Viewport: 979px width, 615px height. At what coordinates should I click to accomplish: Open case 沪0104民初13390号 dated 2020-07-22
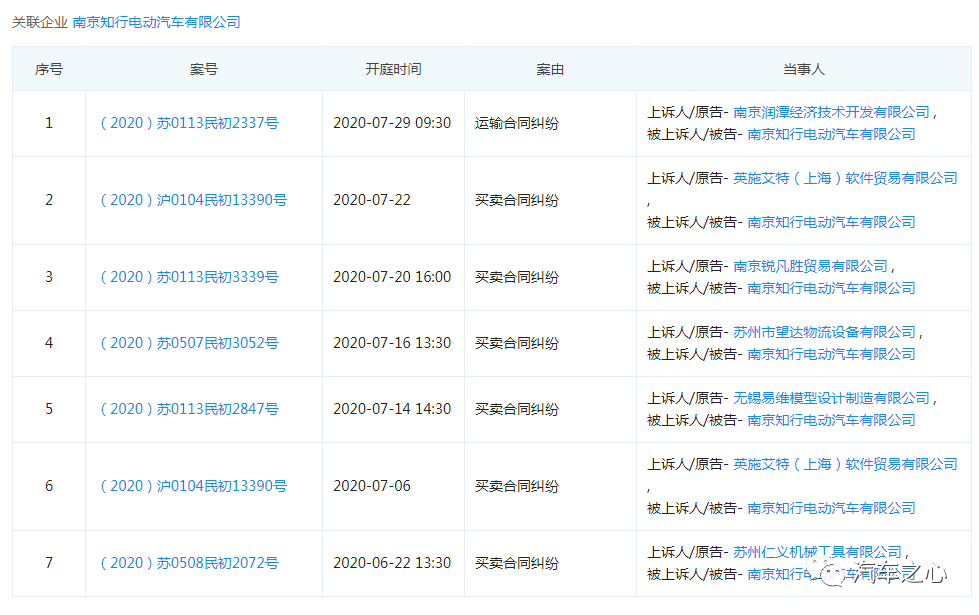194,200
